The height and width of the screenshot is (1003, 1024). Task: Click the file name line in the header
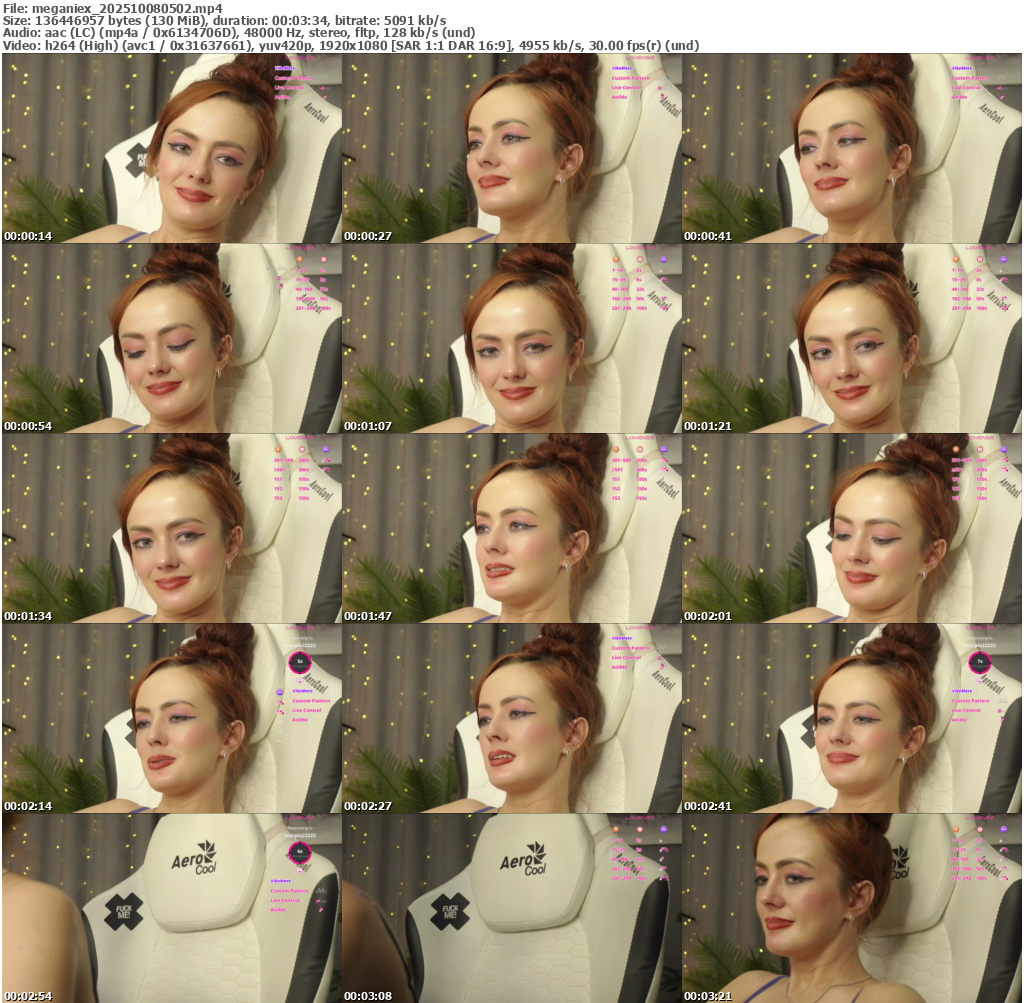pyautogui.click(x=112, y=7)
